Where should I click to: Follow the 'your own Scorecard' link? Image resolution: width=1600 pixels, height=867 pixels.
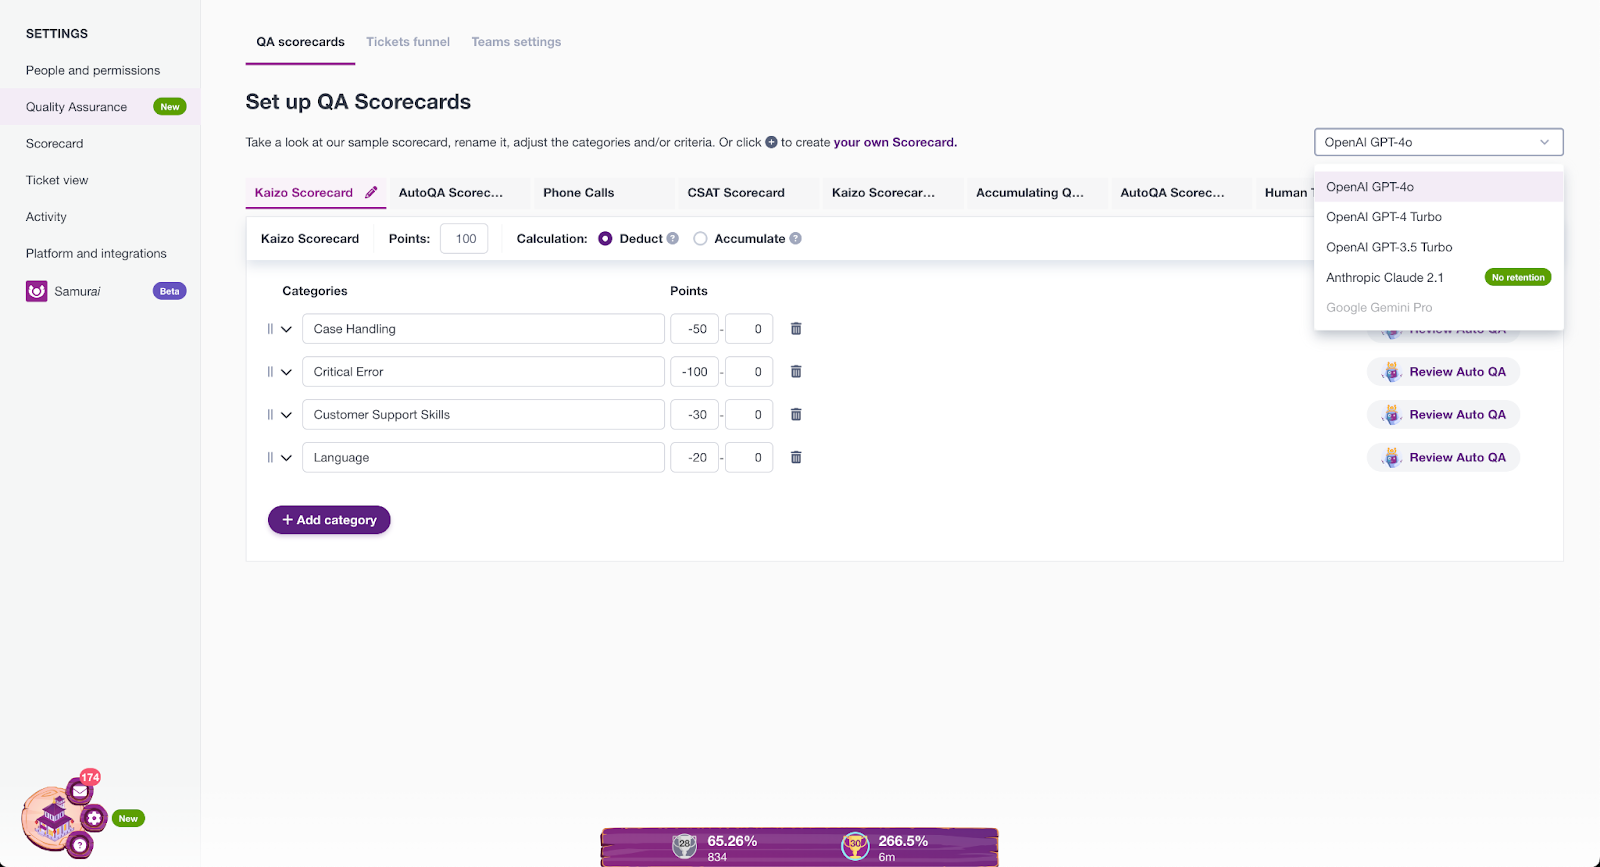coord(895,142)
